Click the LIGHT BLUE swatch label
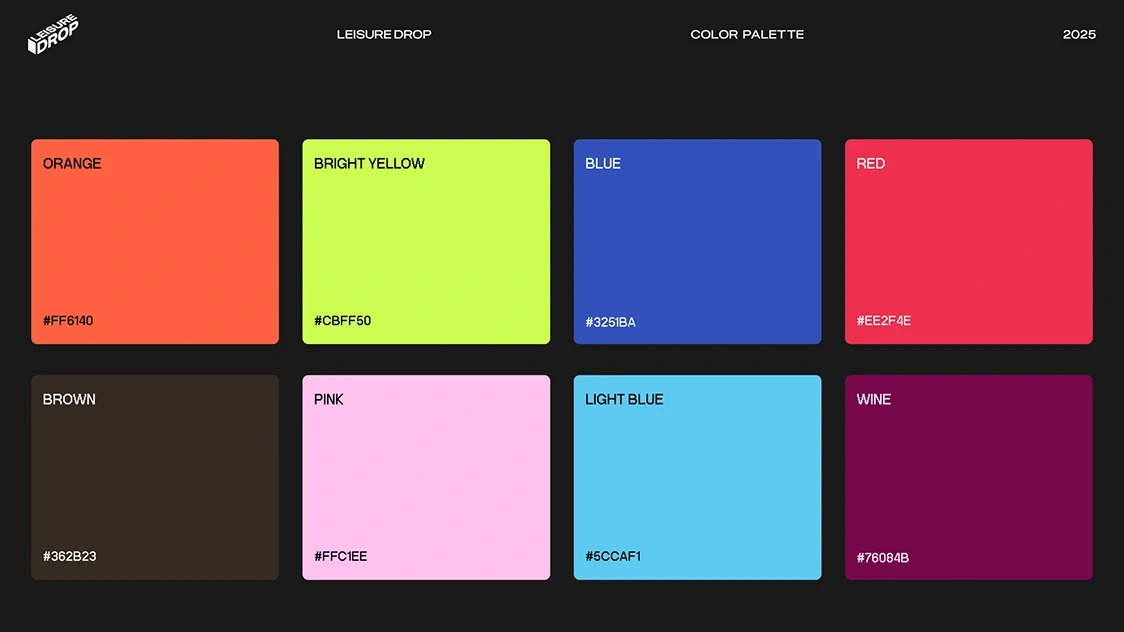 click(x=624, y=399)
